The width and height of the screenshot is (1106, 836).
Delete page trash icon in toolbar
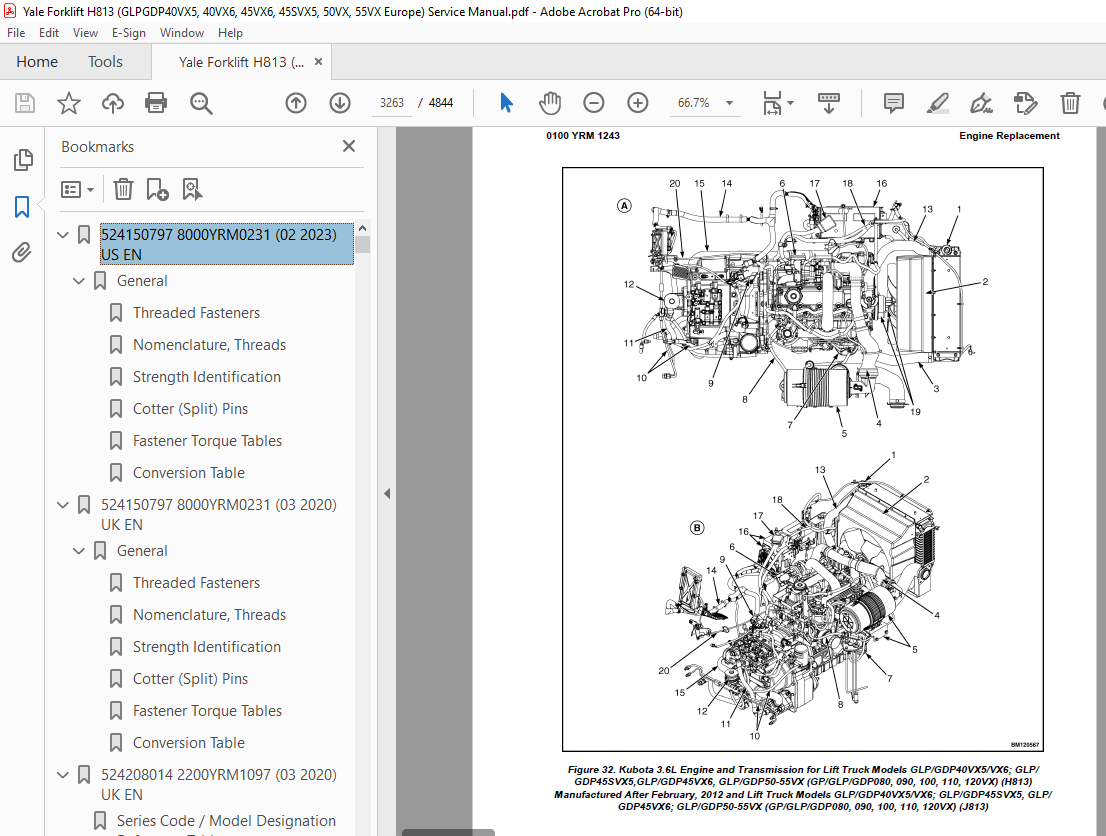tap(1070, 103)
